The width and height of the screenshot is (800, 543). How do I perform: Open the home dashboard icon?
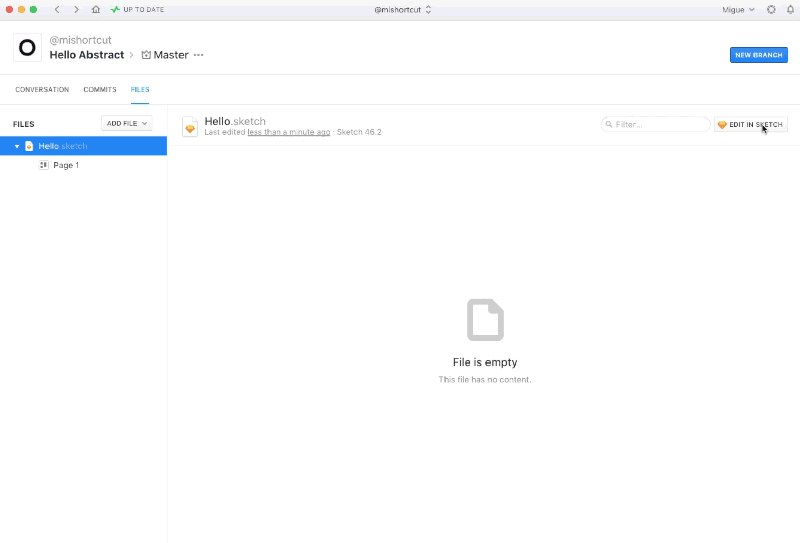[x=95, y=9]
